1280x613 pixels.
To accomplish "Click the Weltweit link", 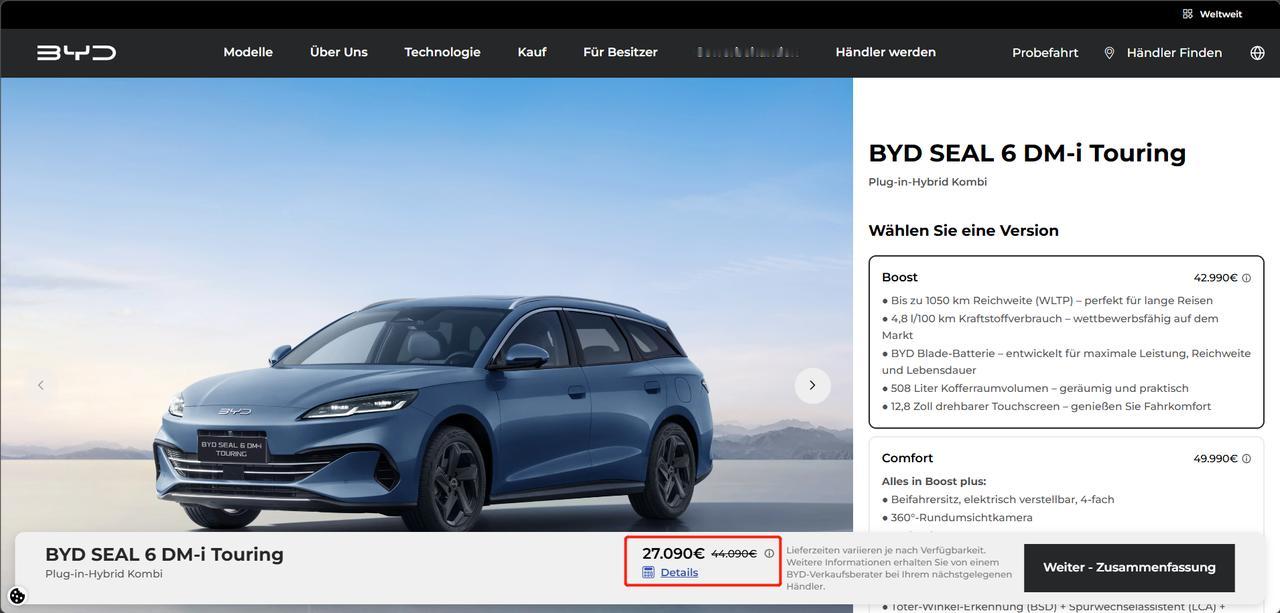I will pyautogui.click(x=1220, y=14).
